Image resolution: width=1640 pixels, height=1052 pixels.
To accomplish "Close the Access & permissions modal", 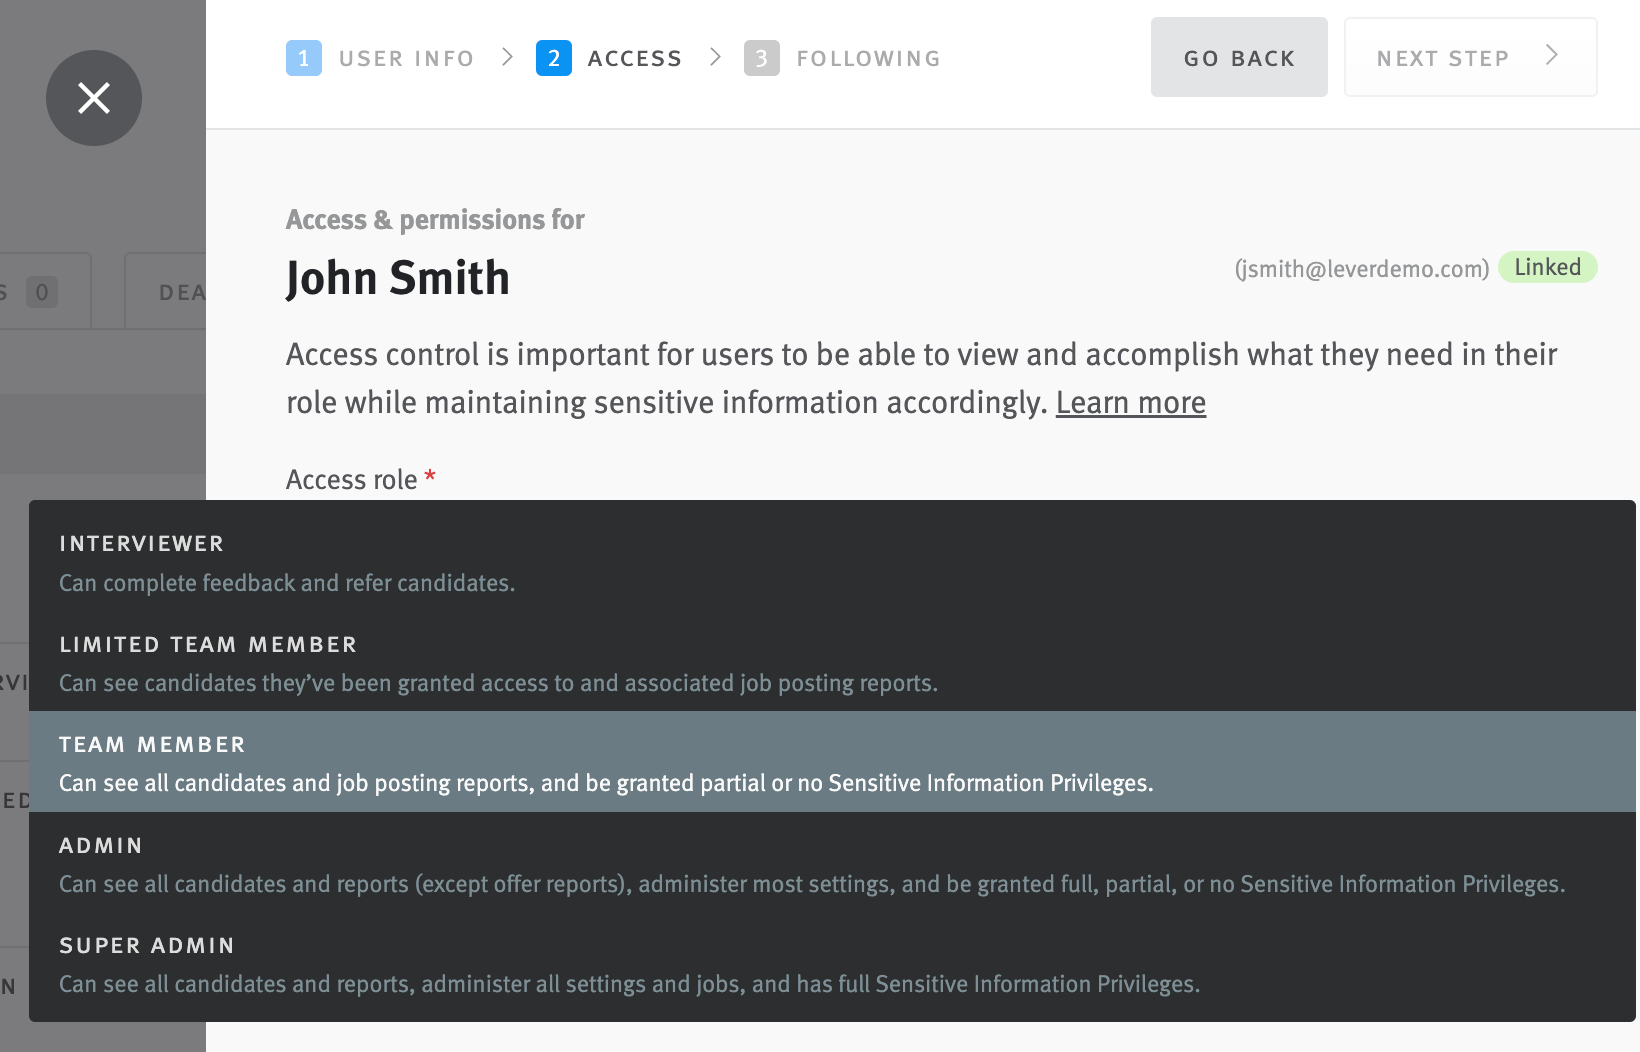I will [93, 98].
